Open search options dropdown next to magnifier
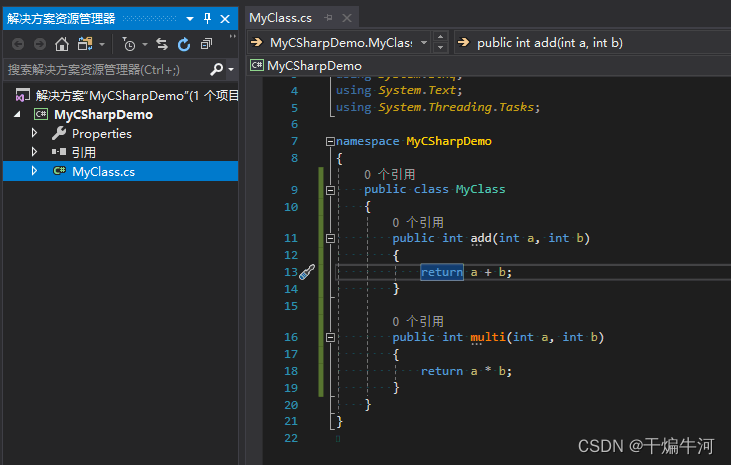Screen dimensions: 731x465 [231, 70]
